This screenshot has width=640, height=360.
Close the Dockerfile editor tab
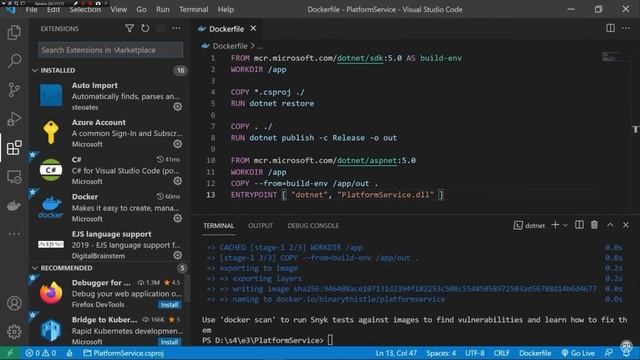point(253,29)
